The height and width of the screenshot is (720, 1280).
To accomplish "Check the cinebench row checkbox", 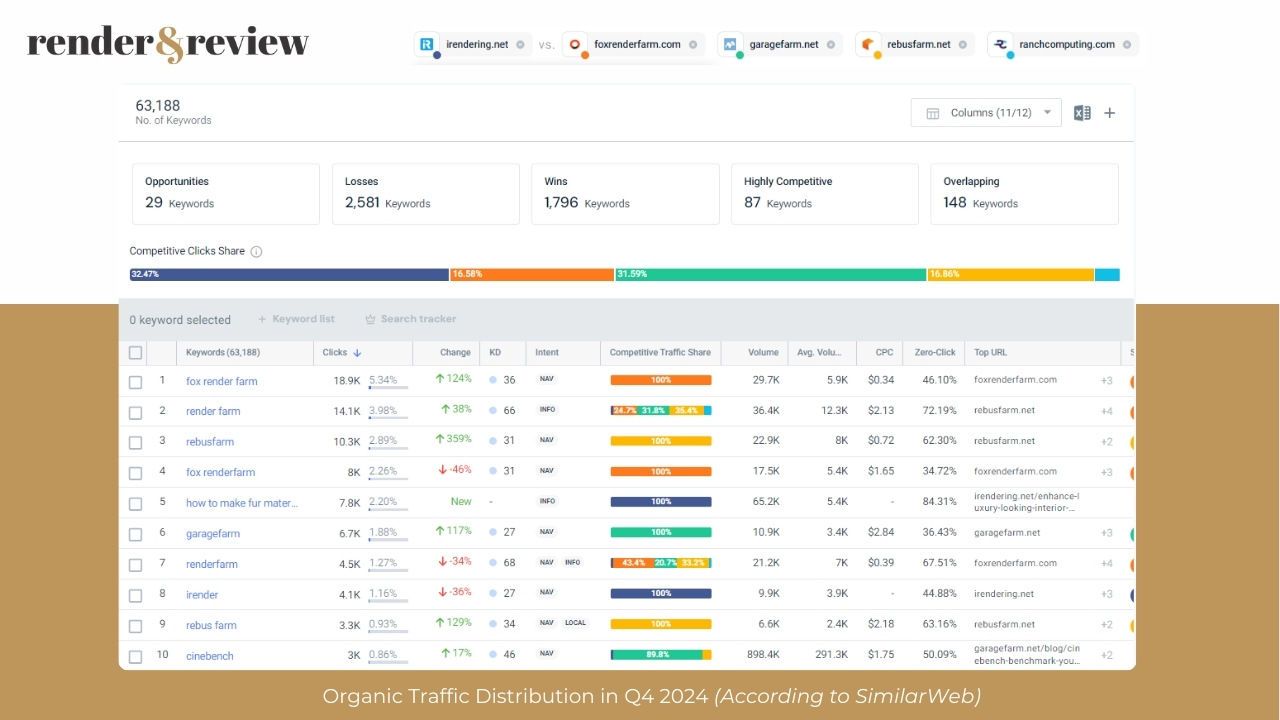I will [x=135, y=656].
